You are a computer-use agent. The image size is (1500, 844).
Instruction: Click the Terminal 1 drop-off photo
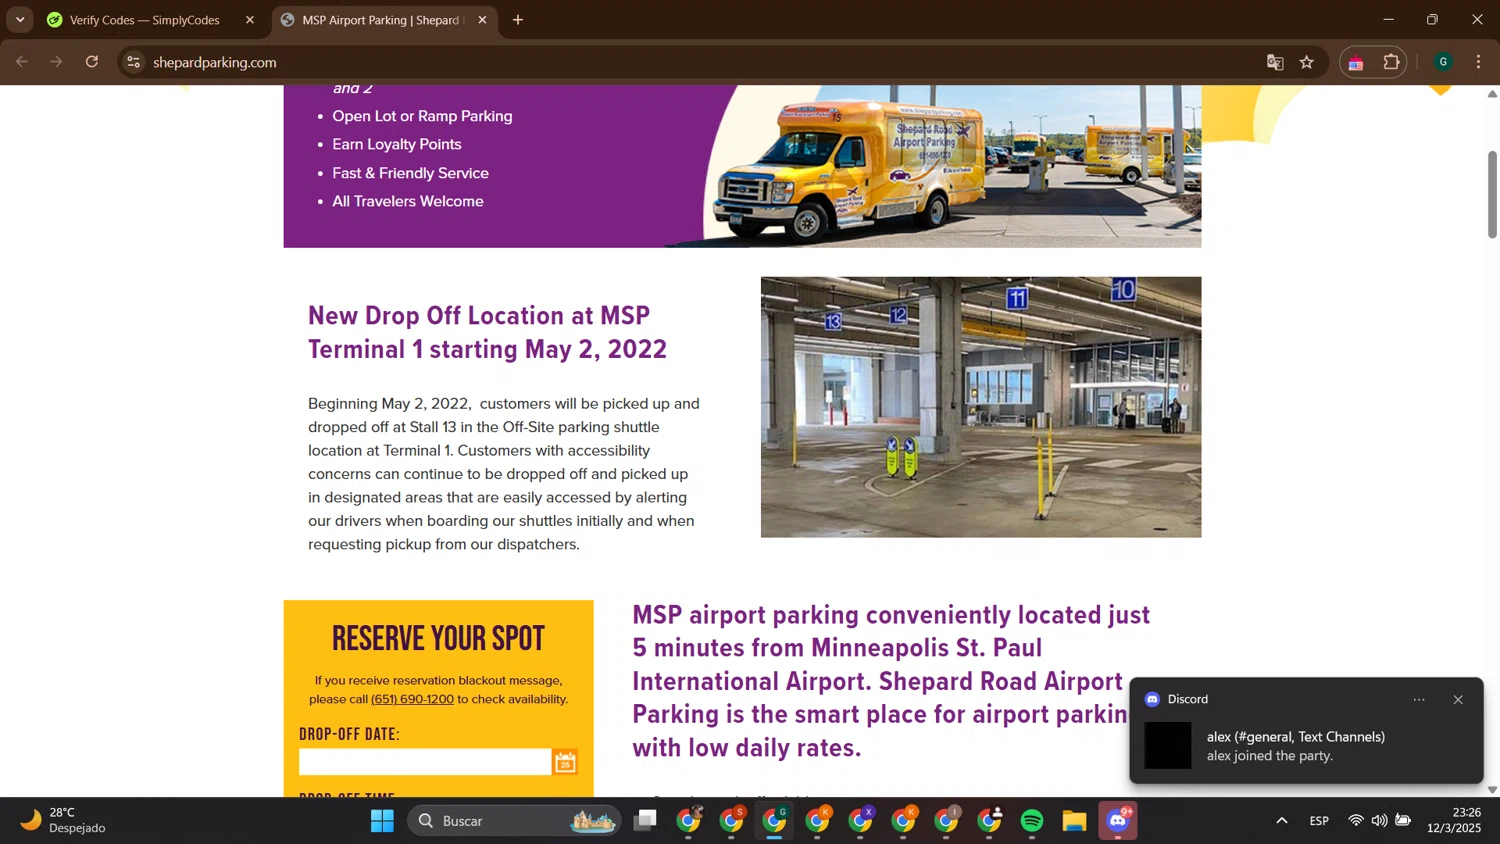click(981, 407)
